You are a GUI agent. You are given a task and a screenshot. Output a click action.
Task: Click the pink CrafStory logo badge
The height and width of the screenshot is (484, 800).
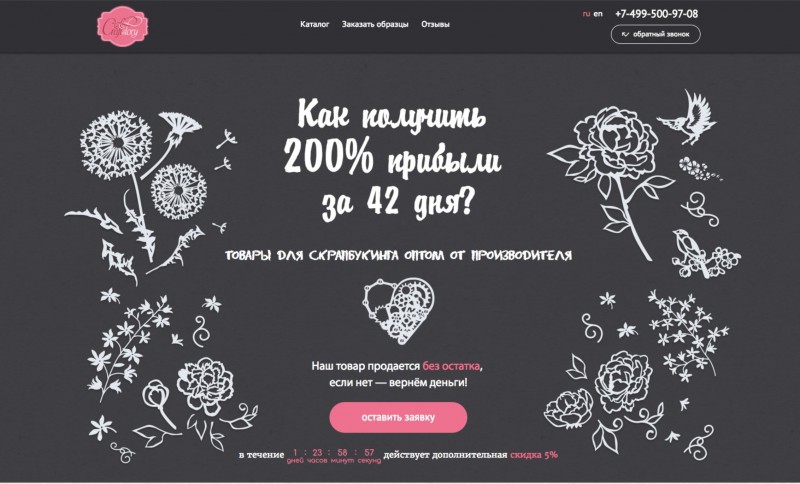pos(122,26)
